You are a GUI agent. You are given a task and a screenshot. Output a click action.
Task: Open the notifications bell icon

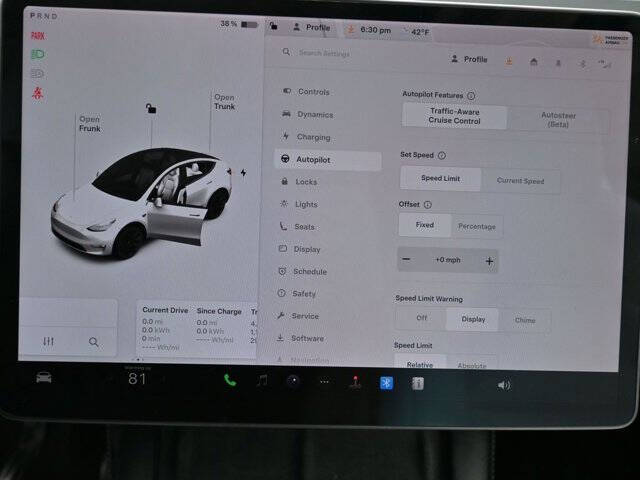(x=558, y=63)
